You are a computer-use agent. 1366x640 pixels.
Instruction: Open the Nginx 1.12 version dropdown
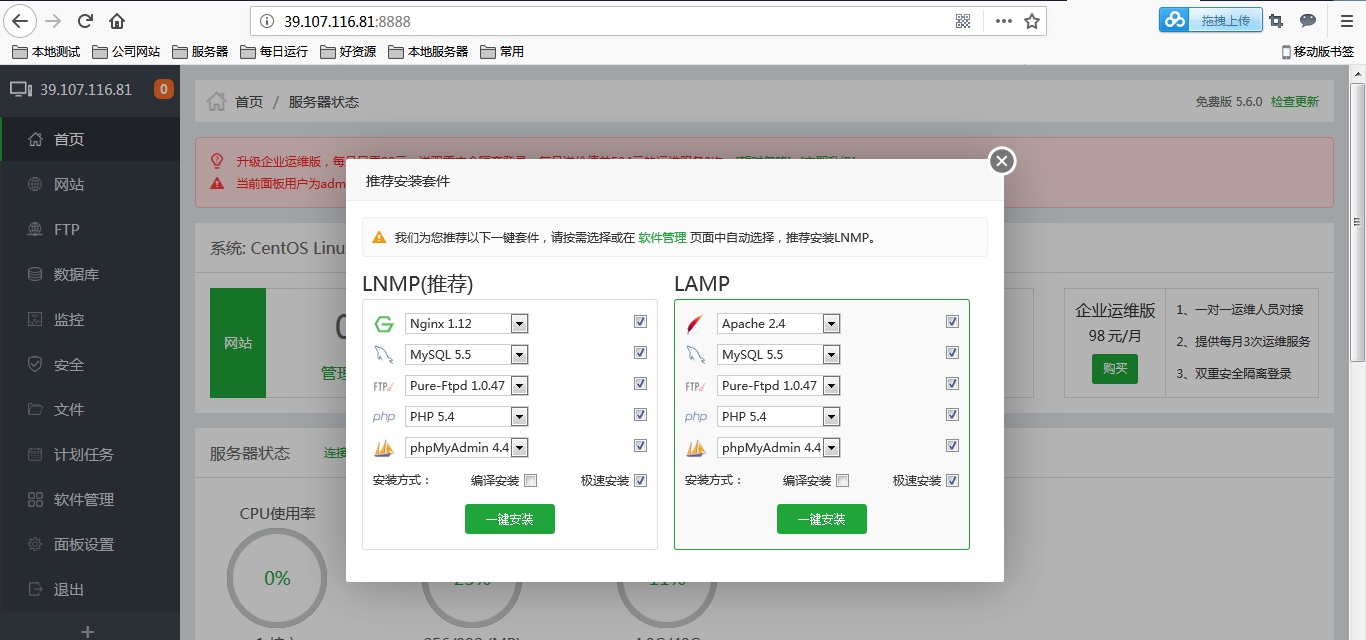467,324
